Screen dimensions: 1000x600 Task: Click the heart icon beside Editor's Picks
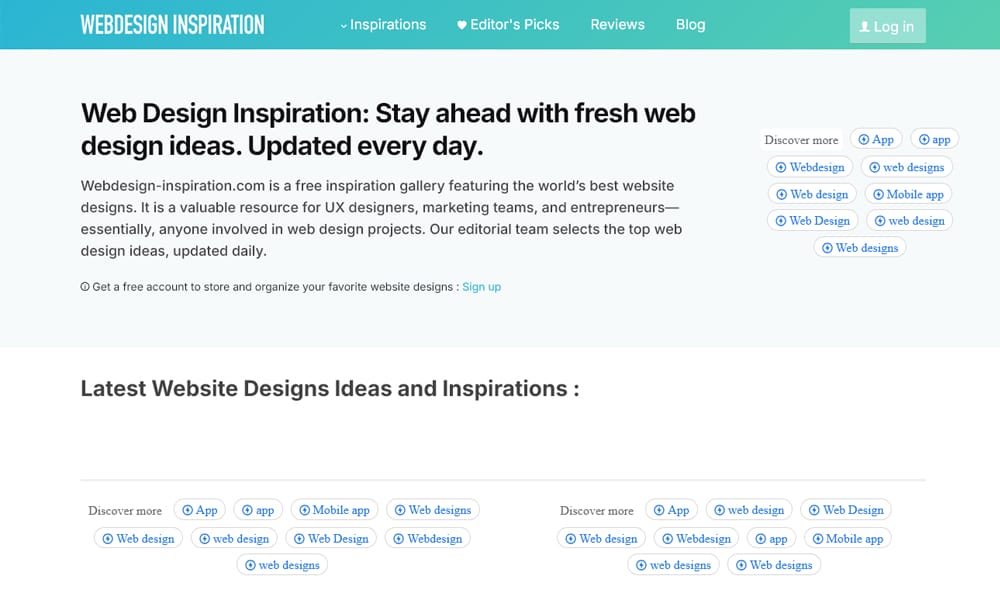tap(461, 24)
